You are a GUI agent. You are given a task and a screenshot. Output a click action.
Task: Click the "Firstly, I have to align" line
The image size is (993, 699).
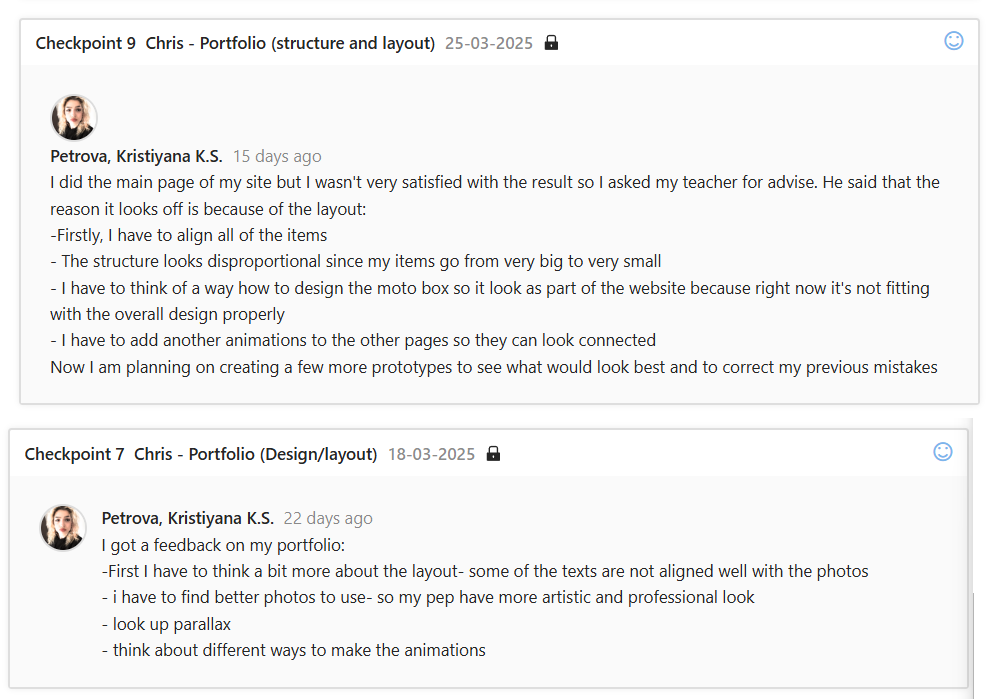point(189,235)
